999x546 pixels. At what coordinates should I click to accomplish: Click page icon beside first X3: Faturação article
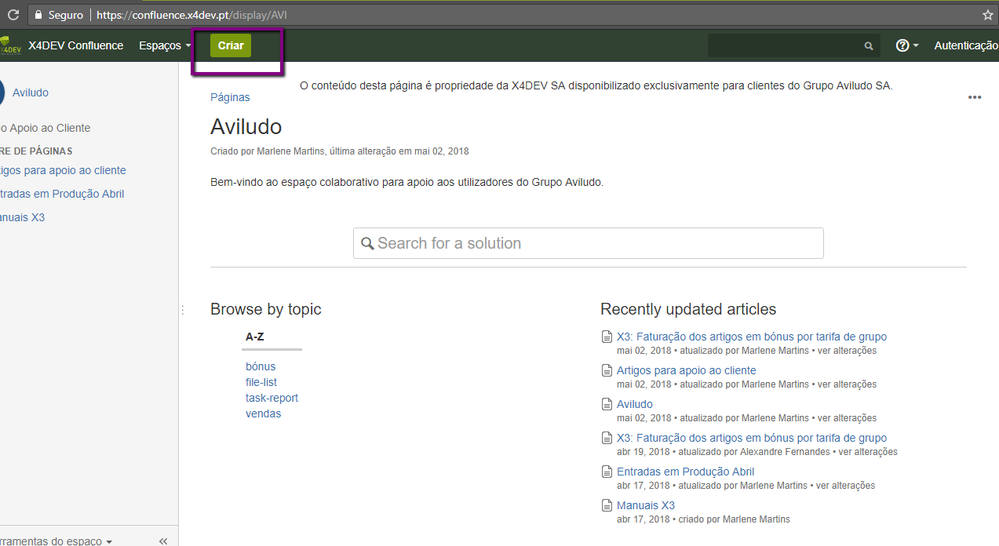(607, 336)
